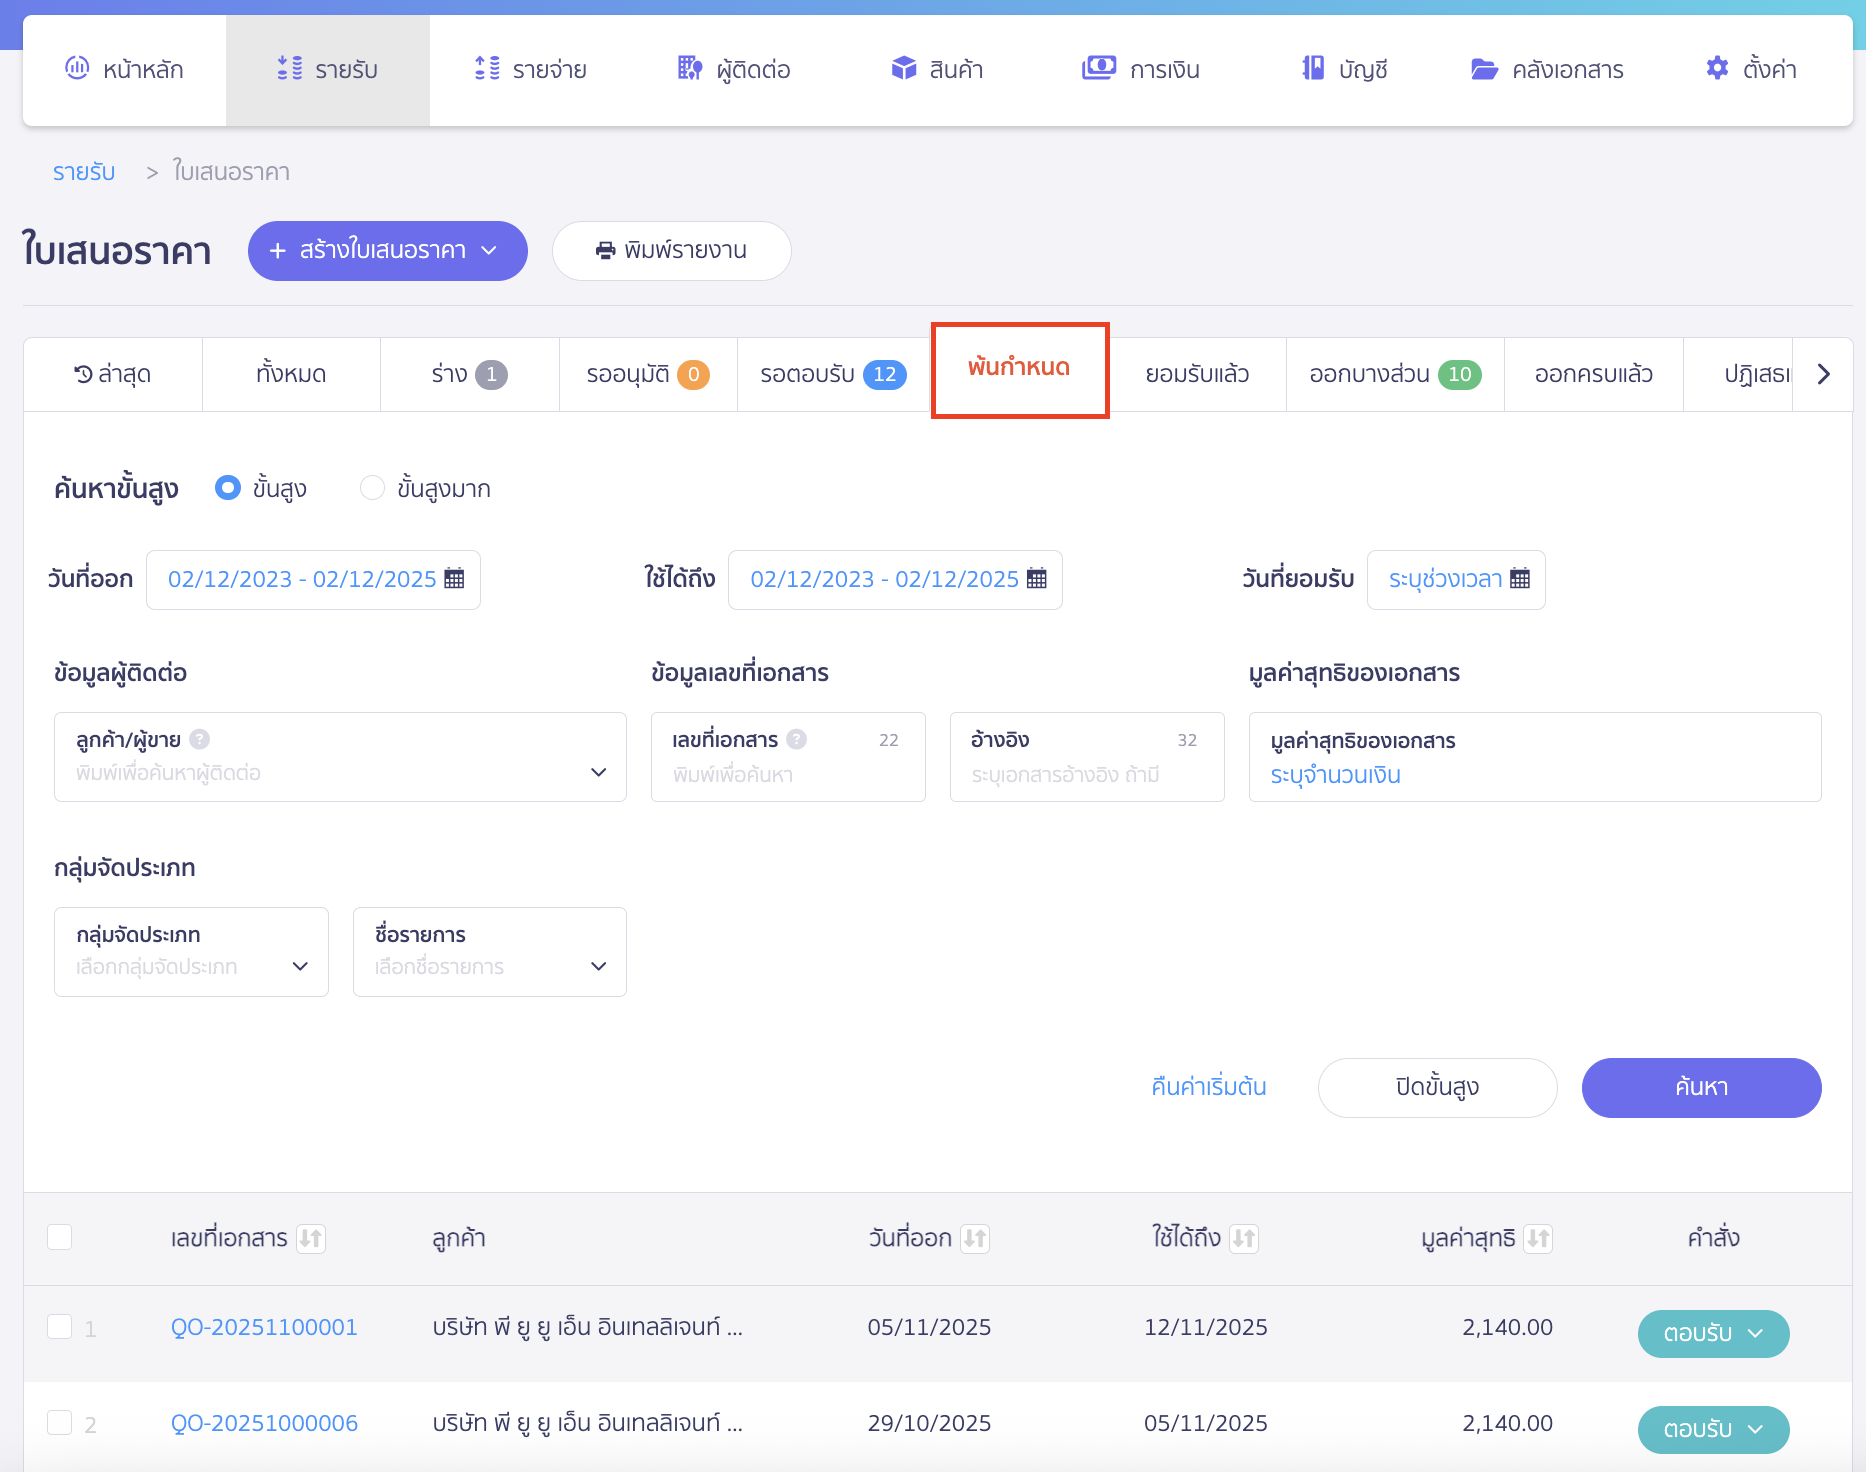
Task: Open ตอบรับ dropdown for QO-20251000006
Action: click(1713, 1429)
